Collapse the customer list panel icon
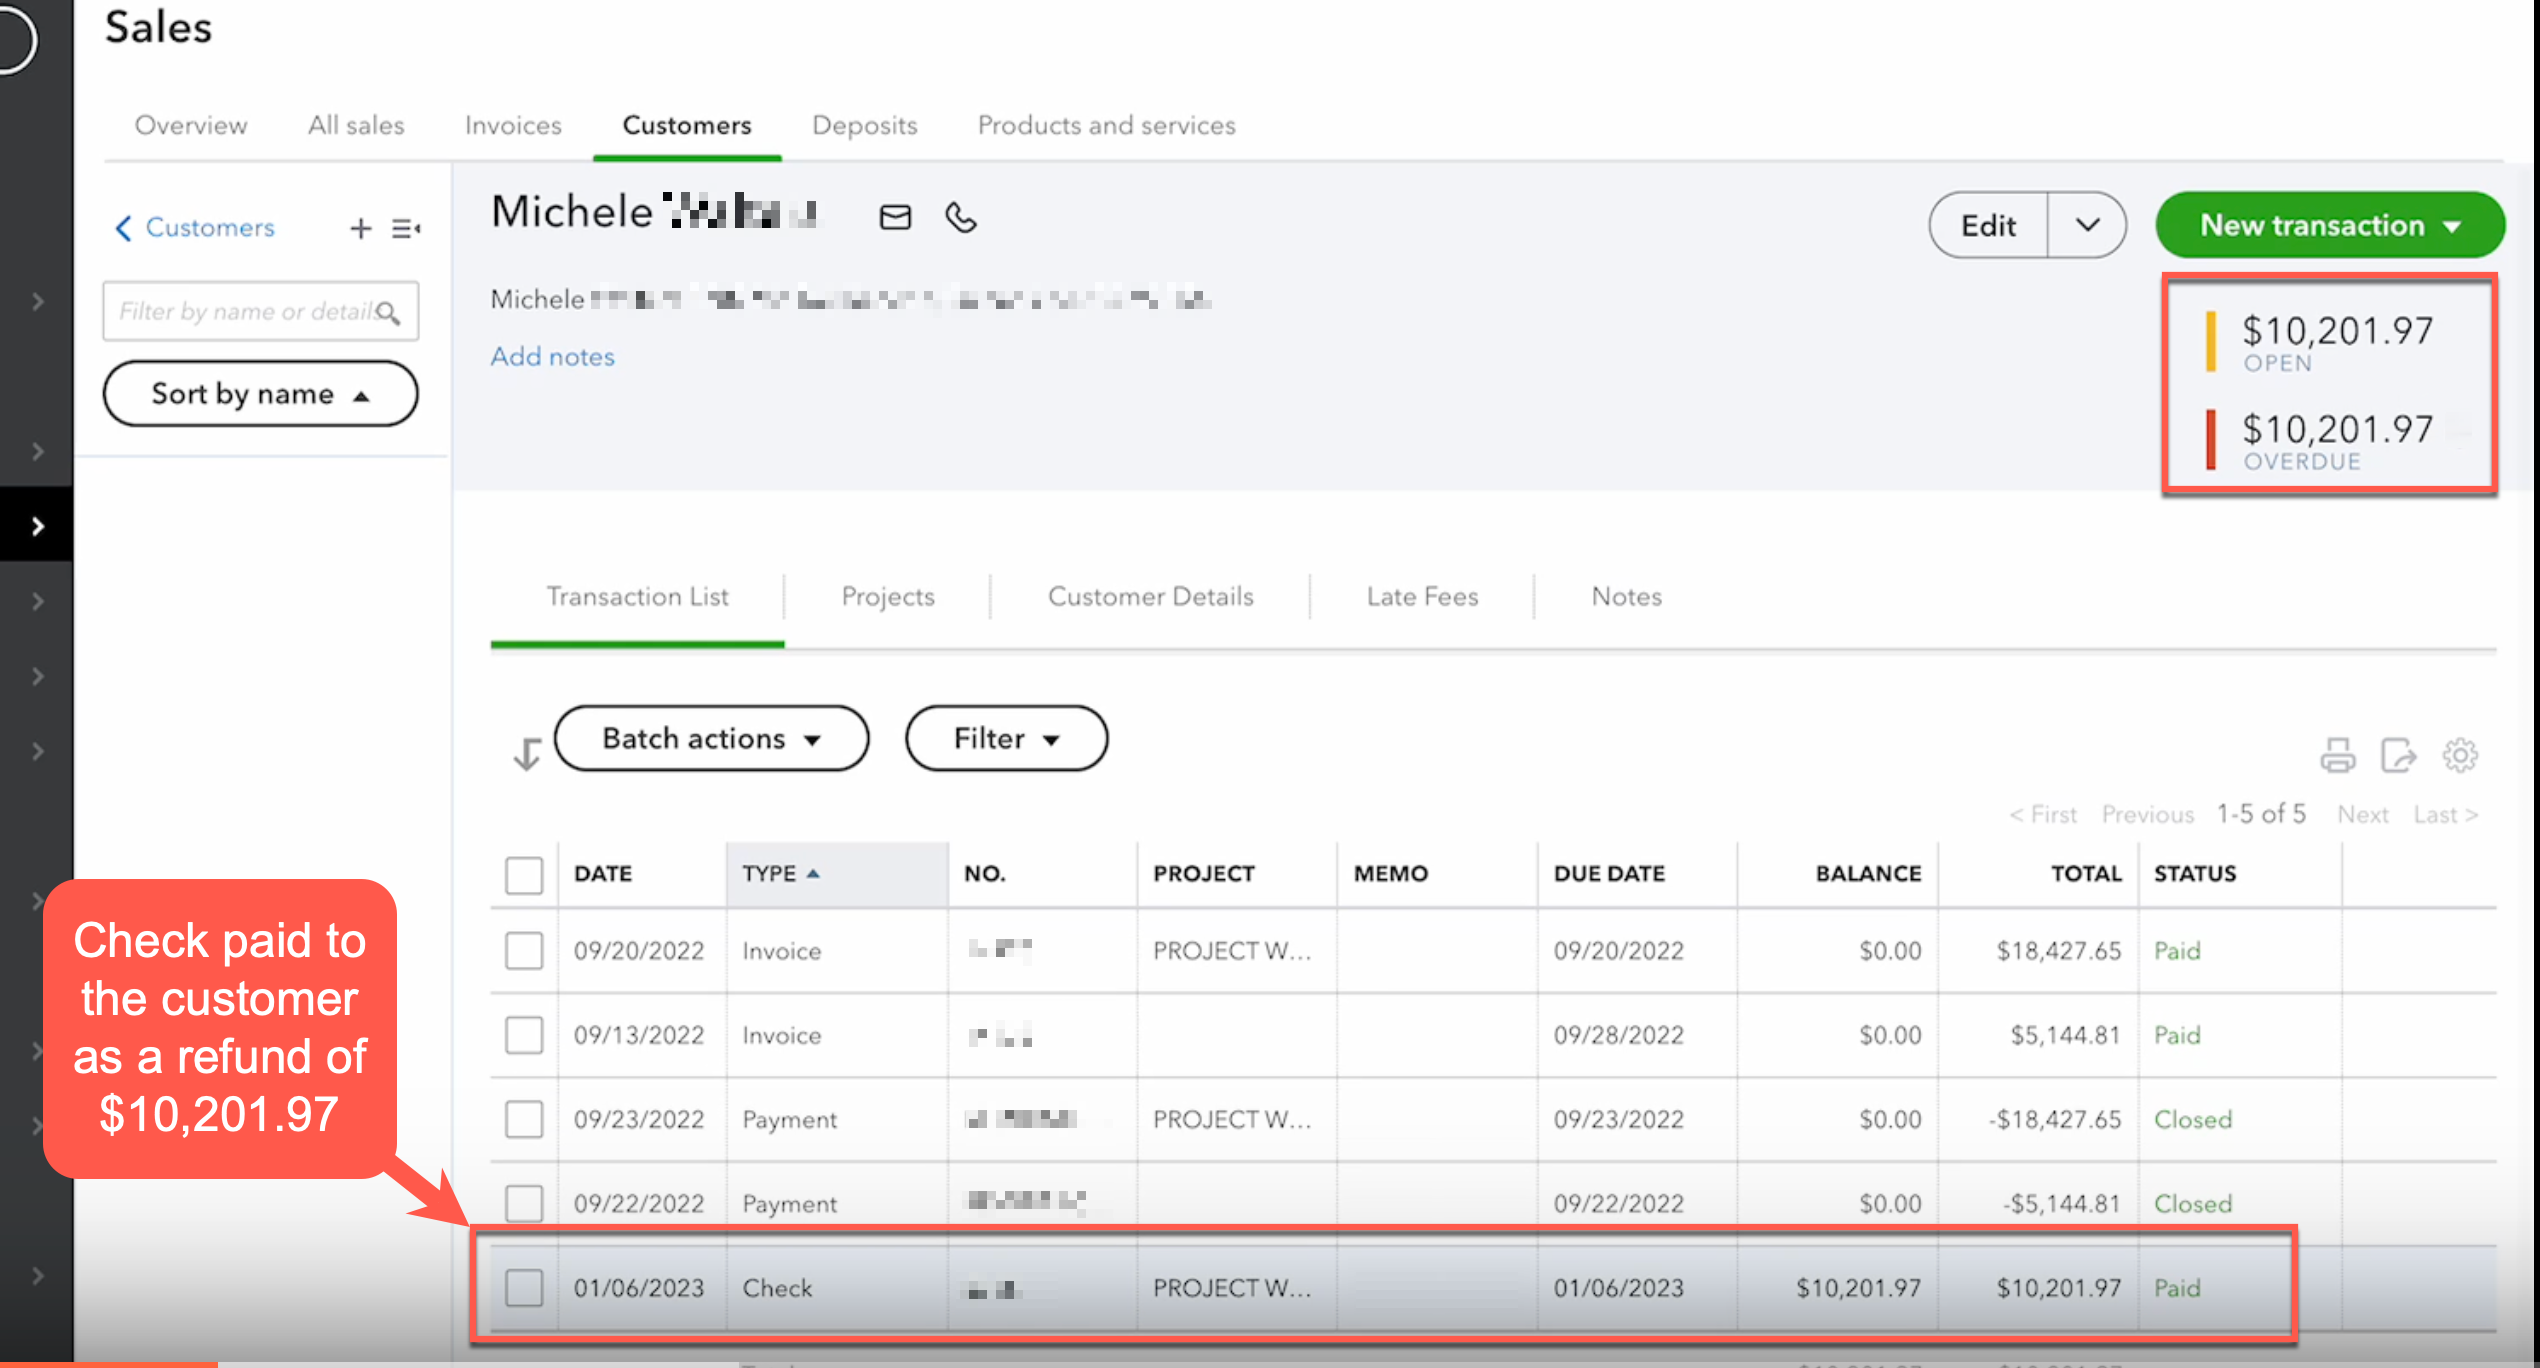 point(405,229)
